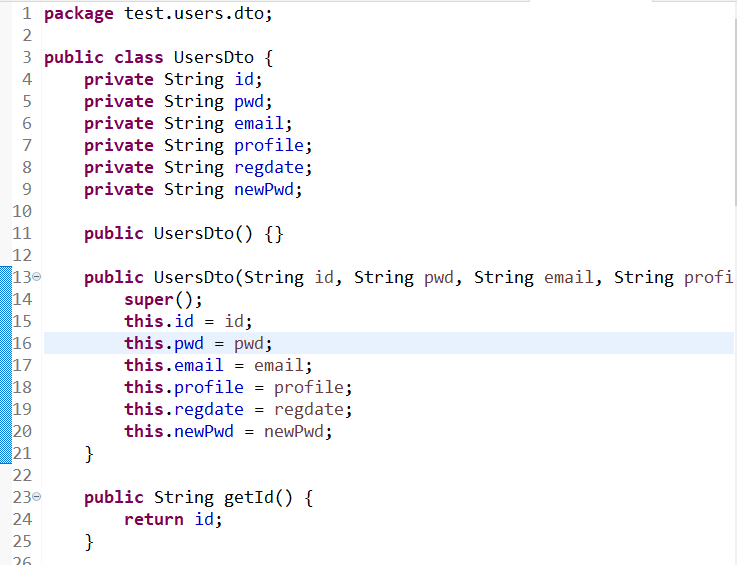Click 'this.email = email;' statement

218,365
